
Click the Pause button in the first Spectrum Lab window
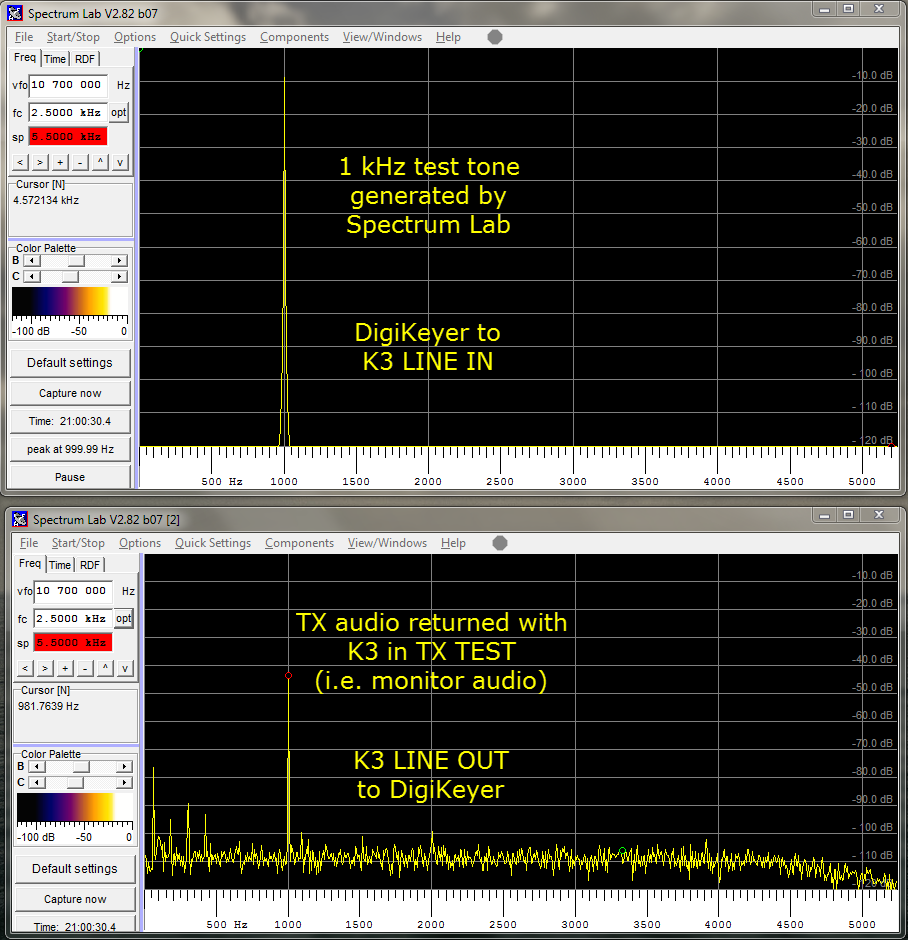click(70, 477)
